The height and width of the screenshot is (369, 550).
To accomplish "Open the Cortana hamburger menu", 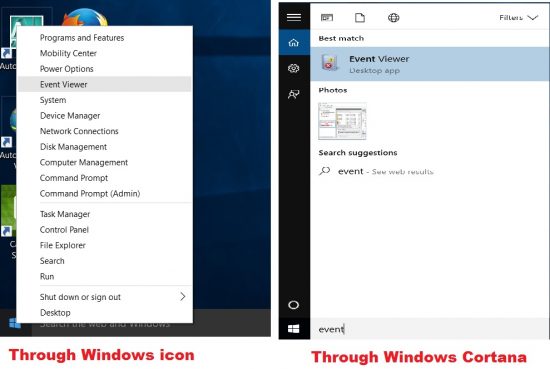I will click(x=294, y=17).
